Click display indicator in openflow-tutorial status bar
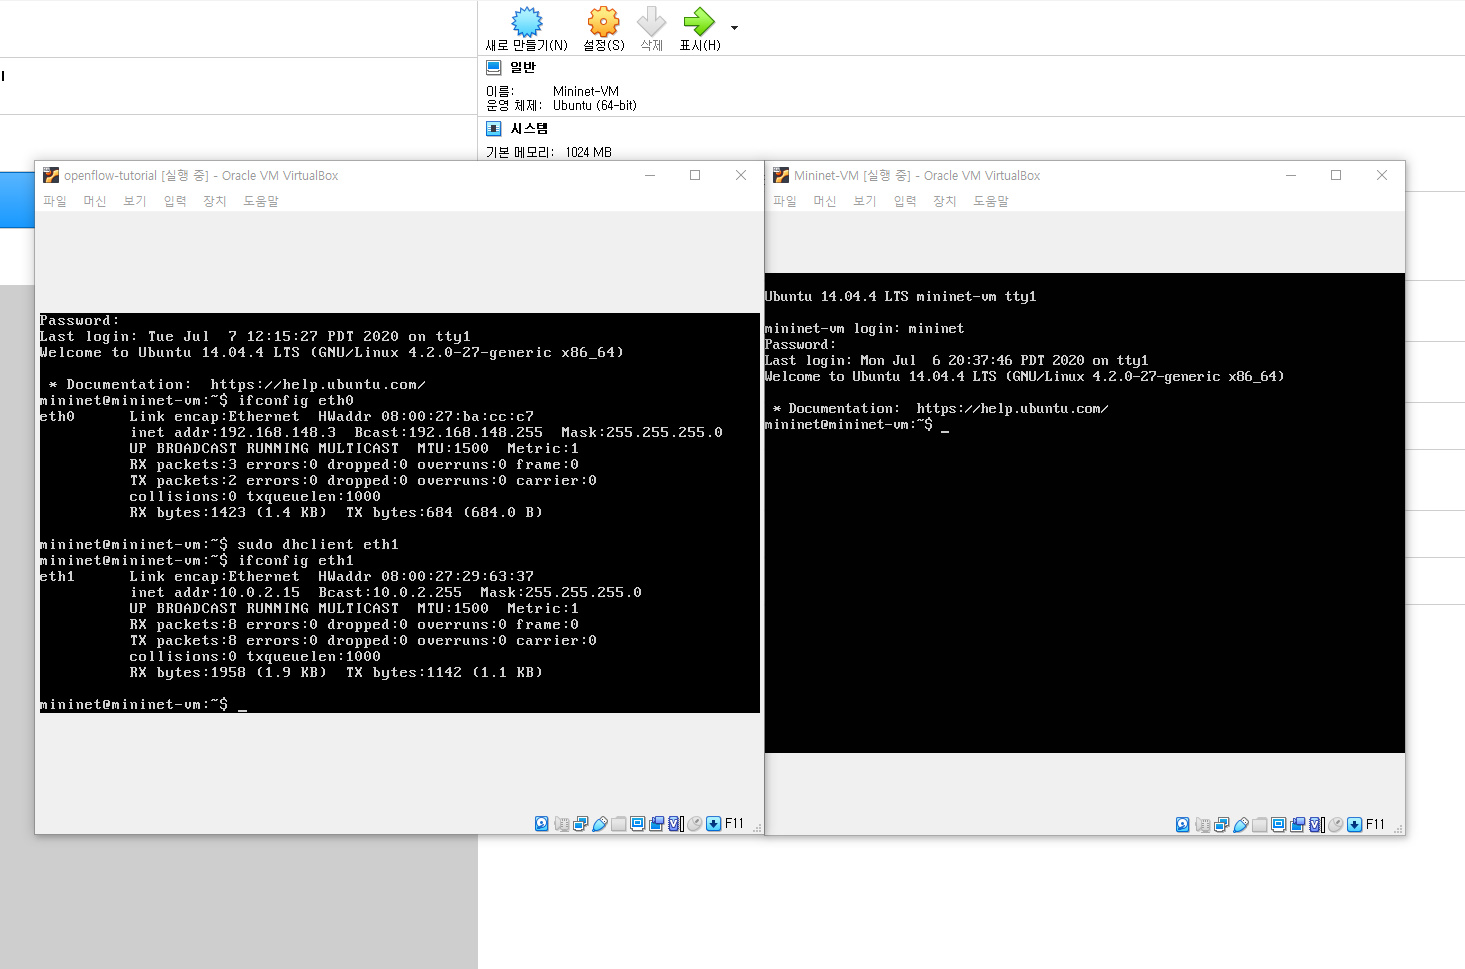1465x969 pixels. (637, 824)
